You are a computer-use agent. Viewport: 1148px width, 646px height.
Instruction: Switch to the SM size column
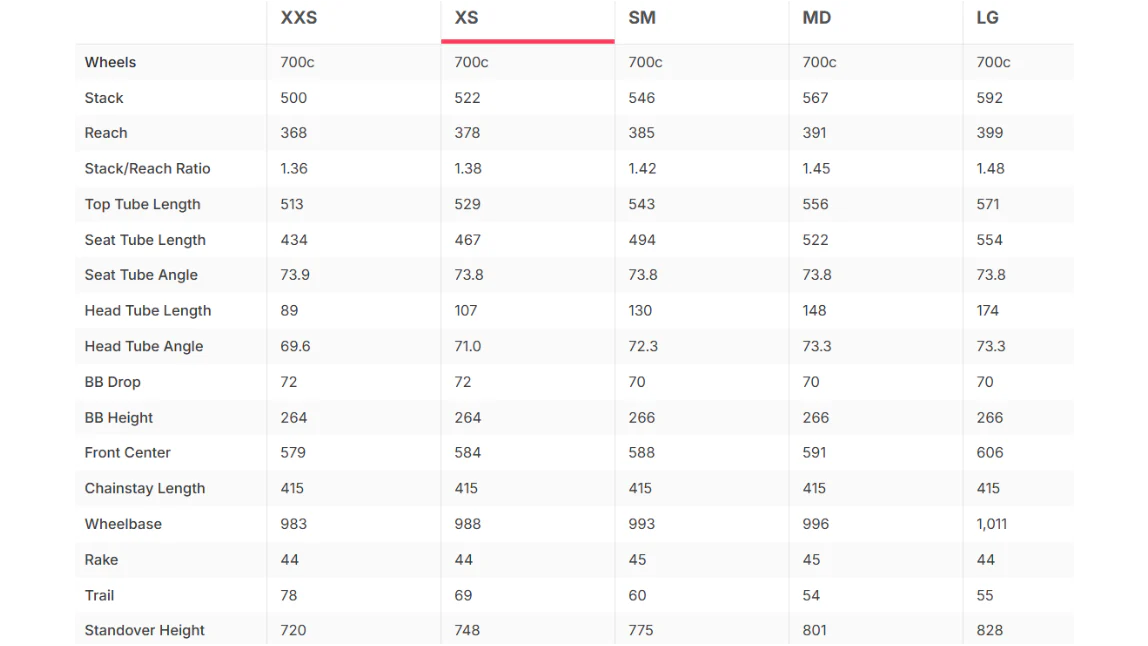coord(642,18)
